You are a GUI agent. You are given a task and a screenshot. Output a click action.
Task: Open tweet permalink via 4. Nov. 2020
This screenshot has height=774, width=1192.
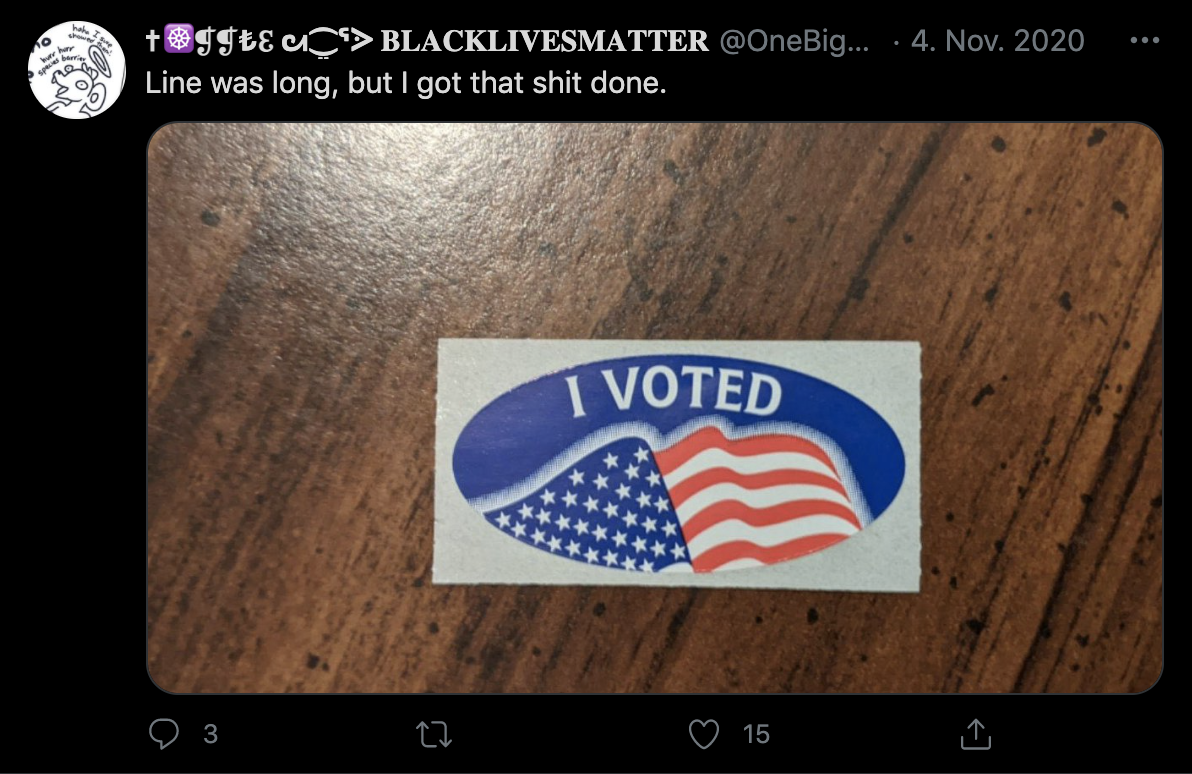[x=997, y=40]
